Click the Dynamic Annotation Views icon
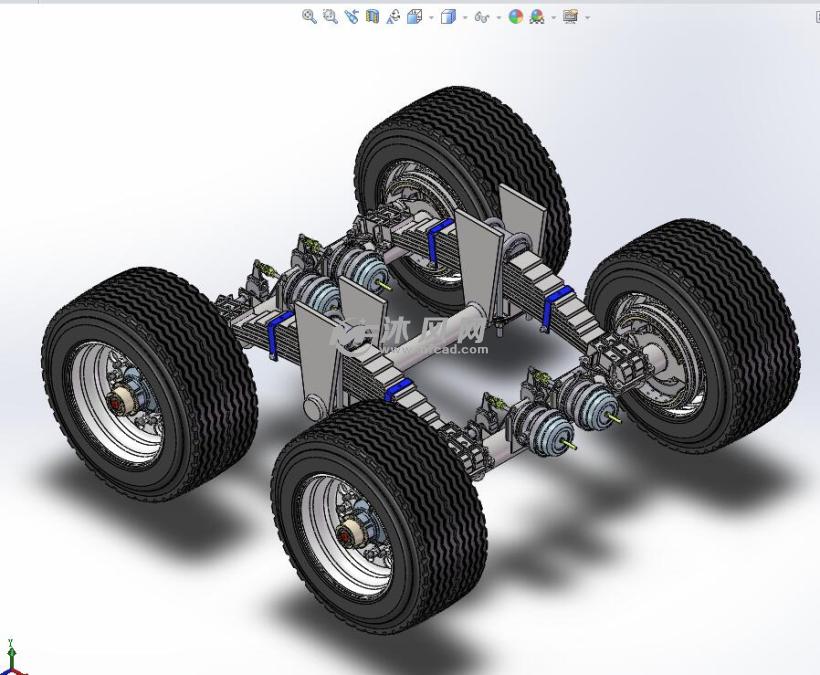Viewport: 820px width, 675px height. click(392, 16)
